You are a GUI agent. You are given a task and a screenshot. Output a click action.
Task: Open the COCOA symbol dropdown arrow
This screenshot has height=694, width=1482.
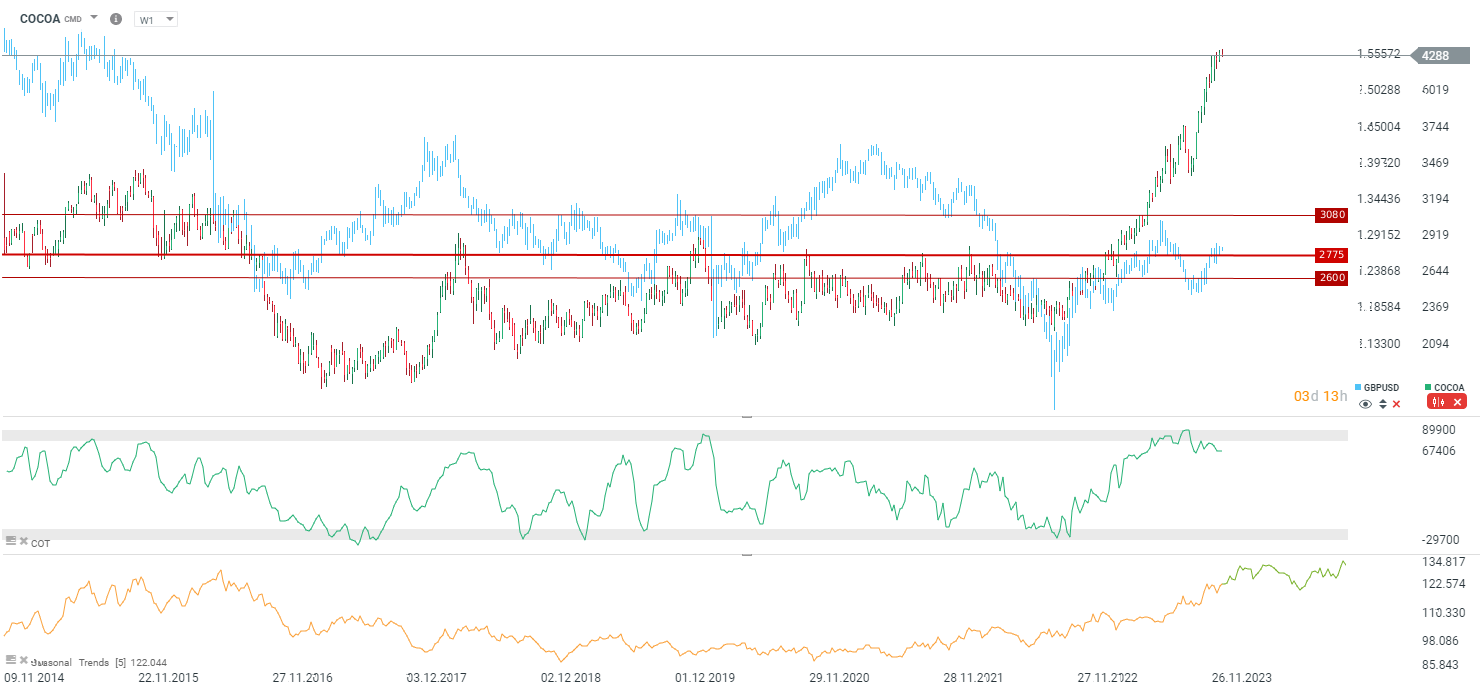tap(94, 18)
